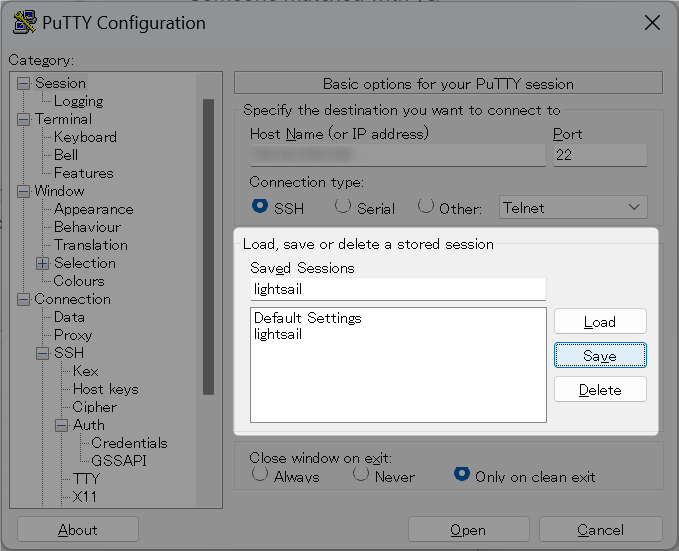This screenshot has width=679, height=551.
Task: Select Serial connection type radio button
Action: [x=343, y=206]
